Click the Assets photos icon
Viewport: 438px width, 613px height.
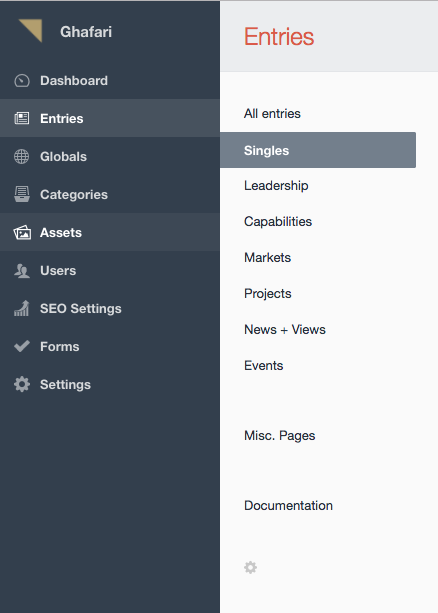[22, 233]
